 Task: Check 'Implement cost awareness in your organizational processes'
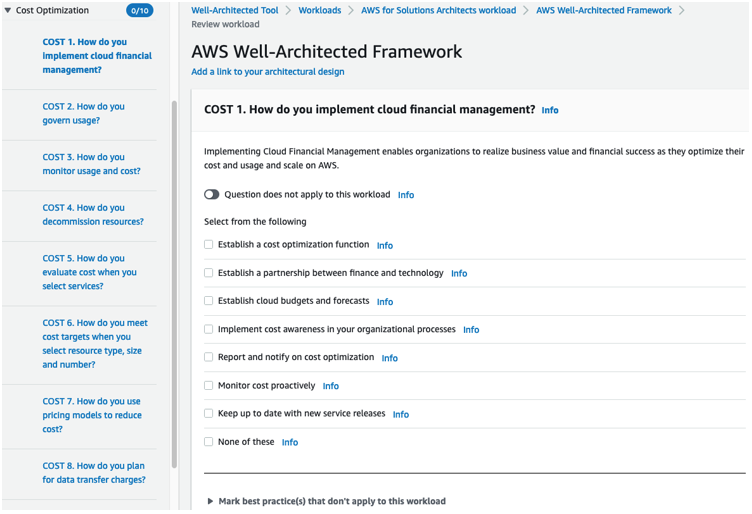208,329
